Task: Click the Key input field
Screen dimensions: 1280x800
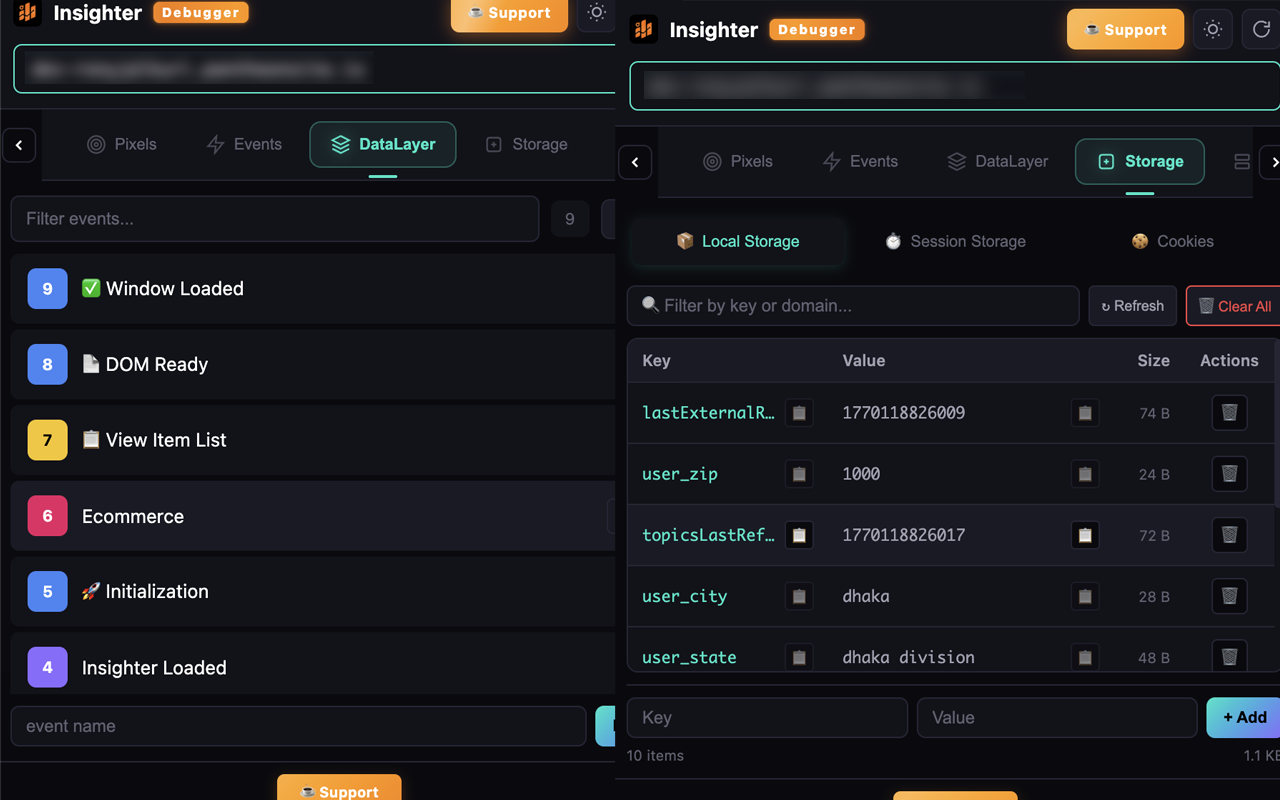Action: (767, 717)
